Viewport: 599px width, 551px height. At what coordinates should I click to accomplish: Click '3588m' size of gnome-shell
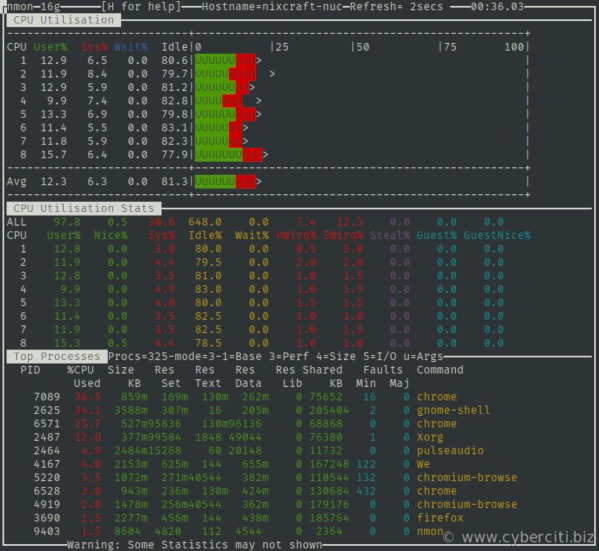tap(131, 410)
